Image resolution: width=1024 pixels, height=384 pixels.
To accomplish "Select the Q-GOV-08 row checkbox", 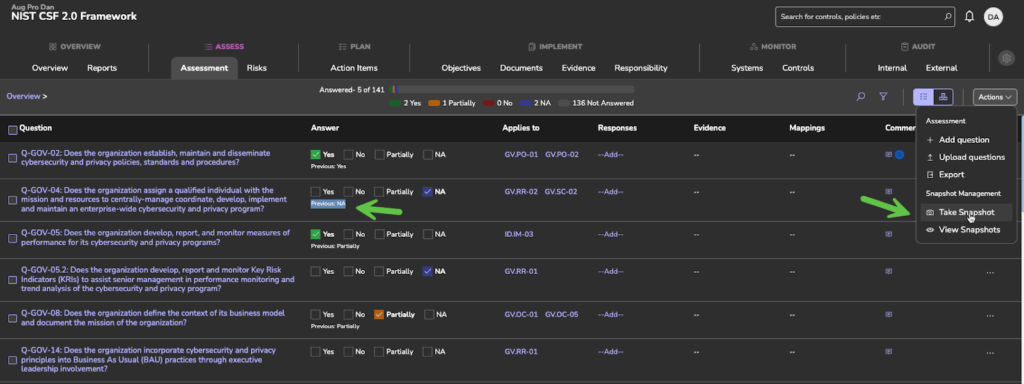I will (12, 319).
